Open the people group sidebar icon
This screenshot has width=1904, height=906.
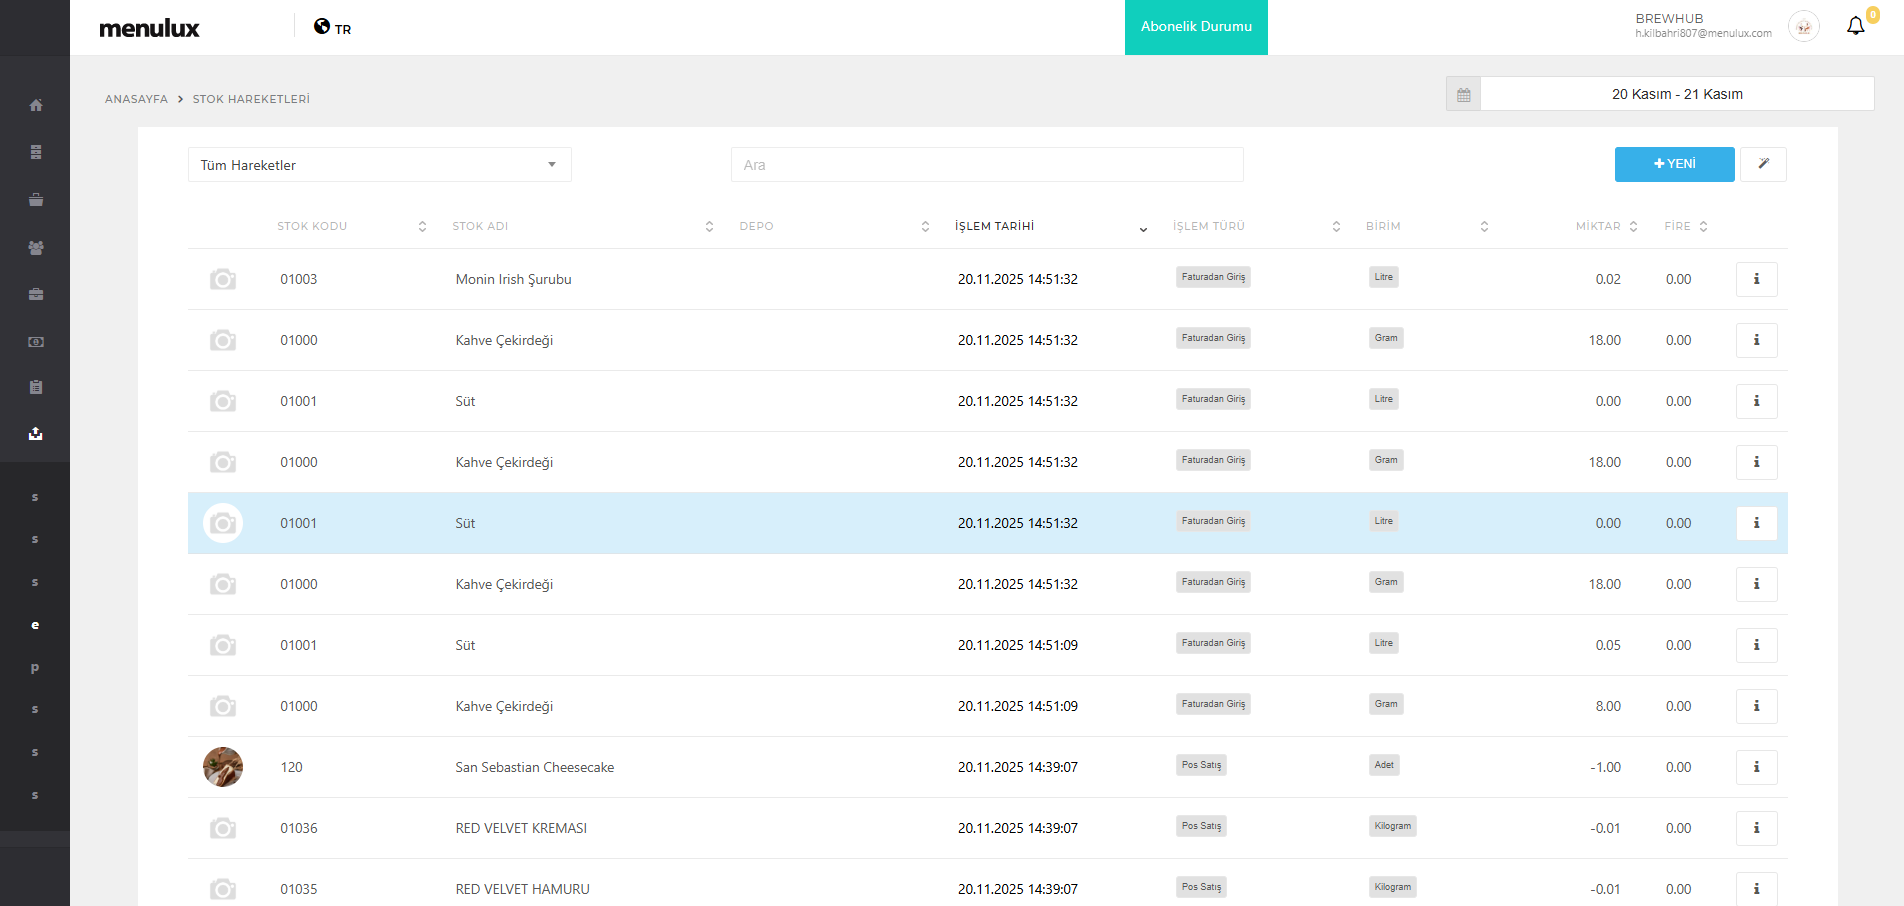36,247
